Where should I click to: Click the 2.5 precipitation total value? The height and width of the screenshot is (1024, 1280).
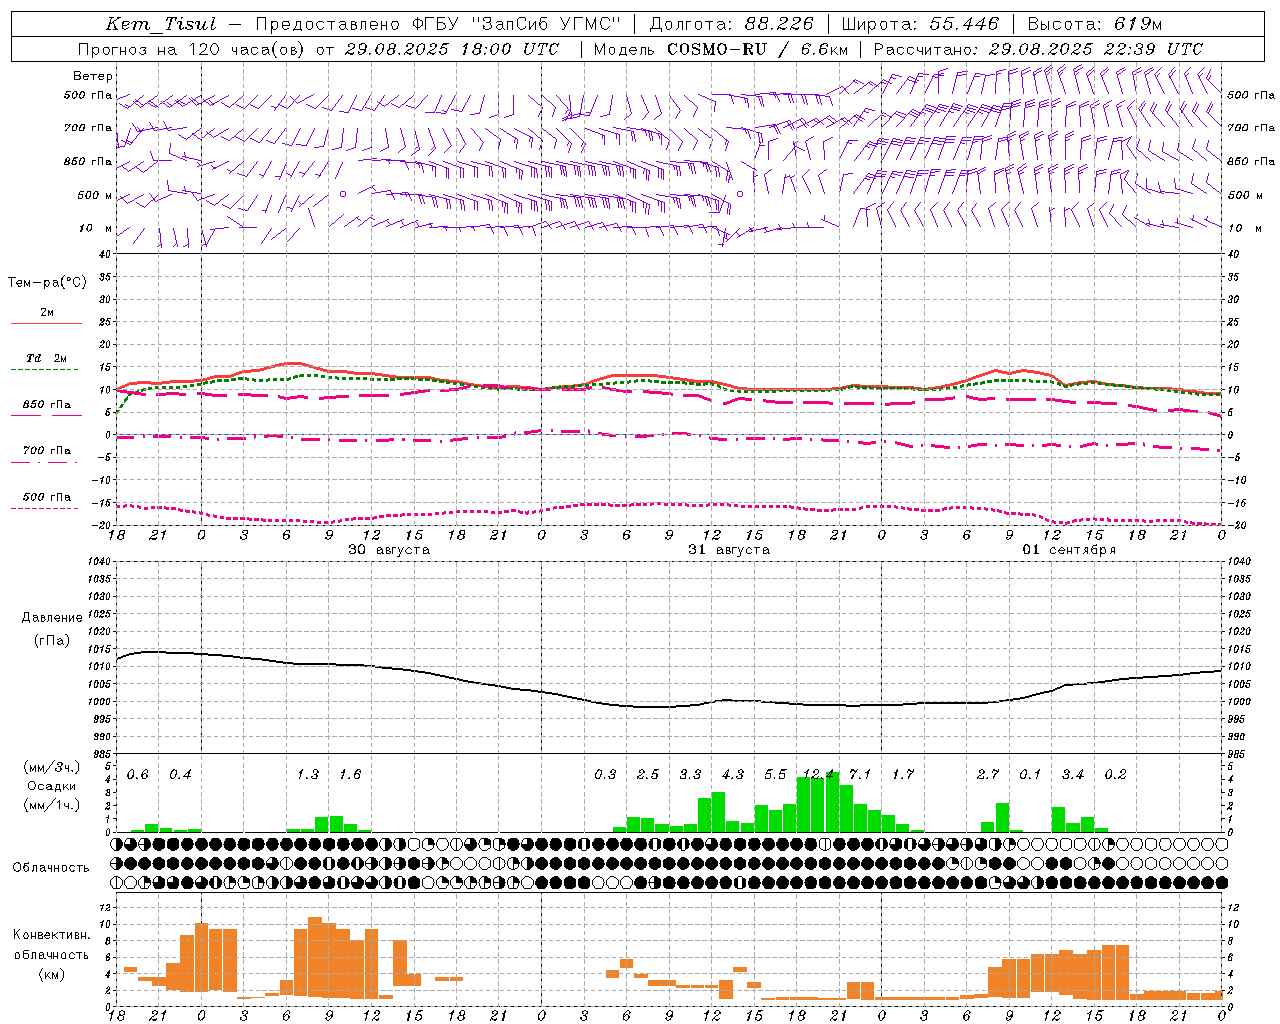[648, 775]
